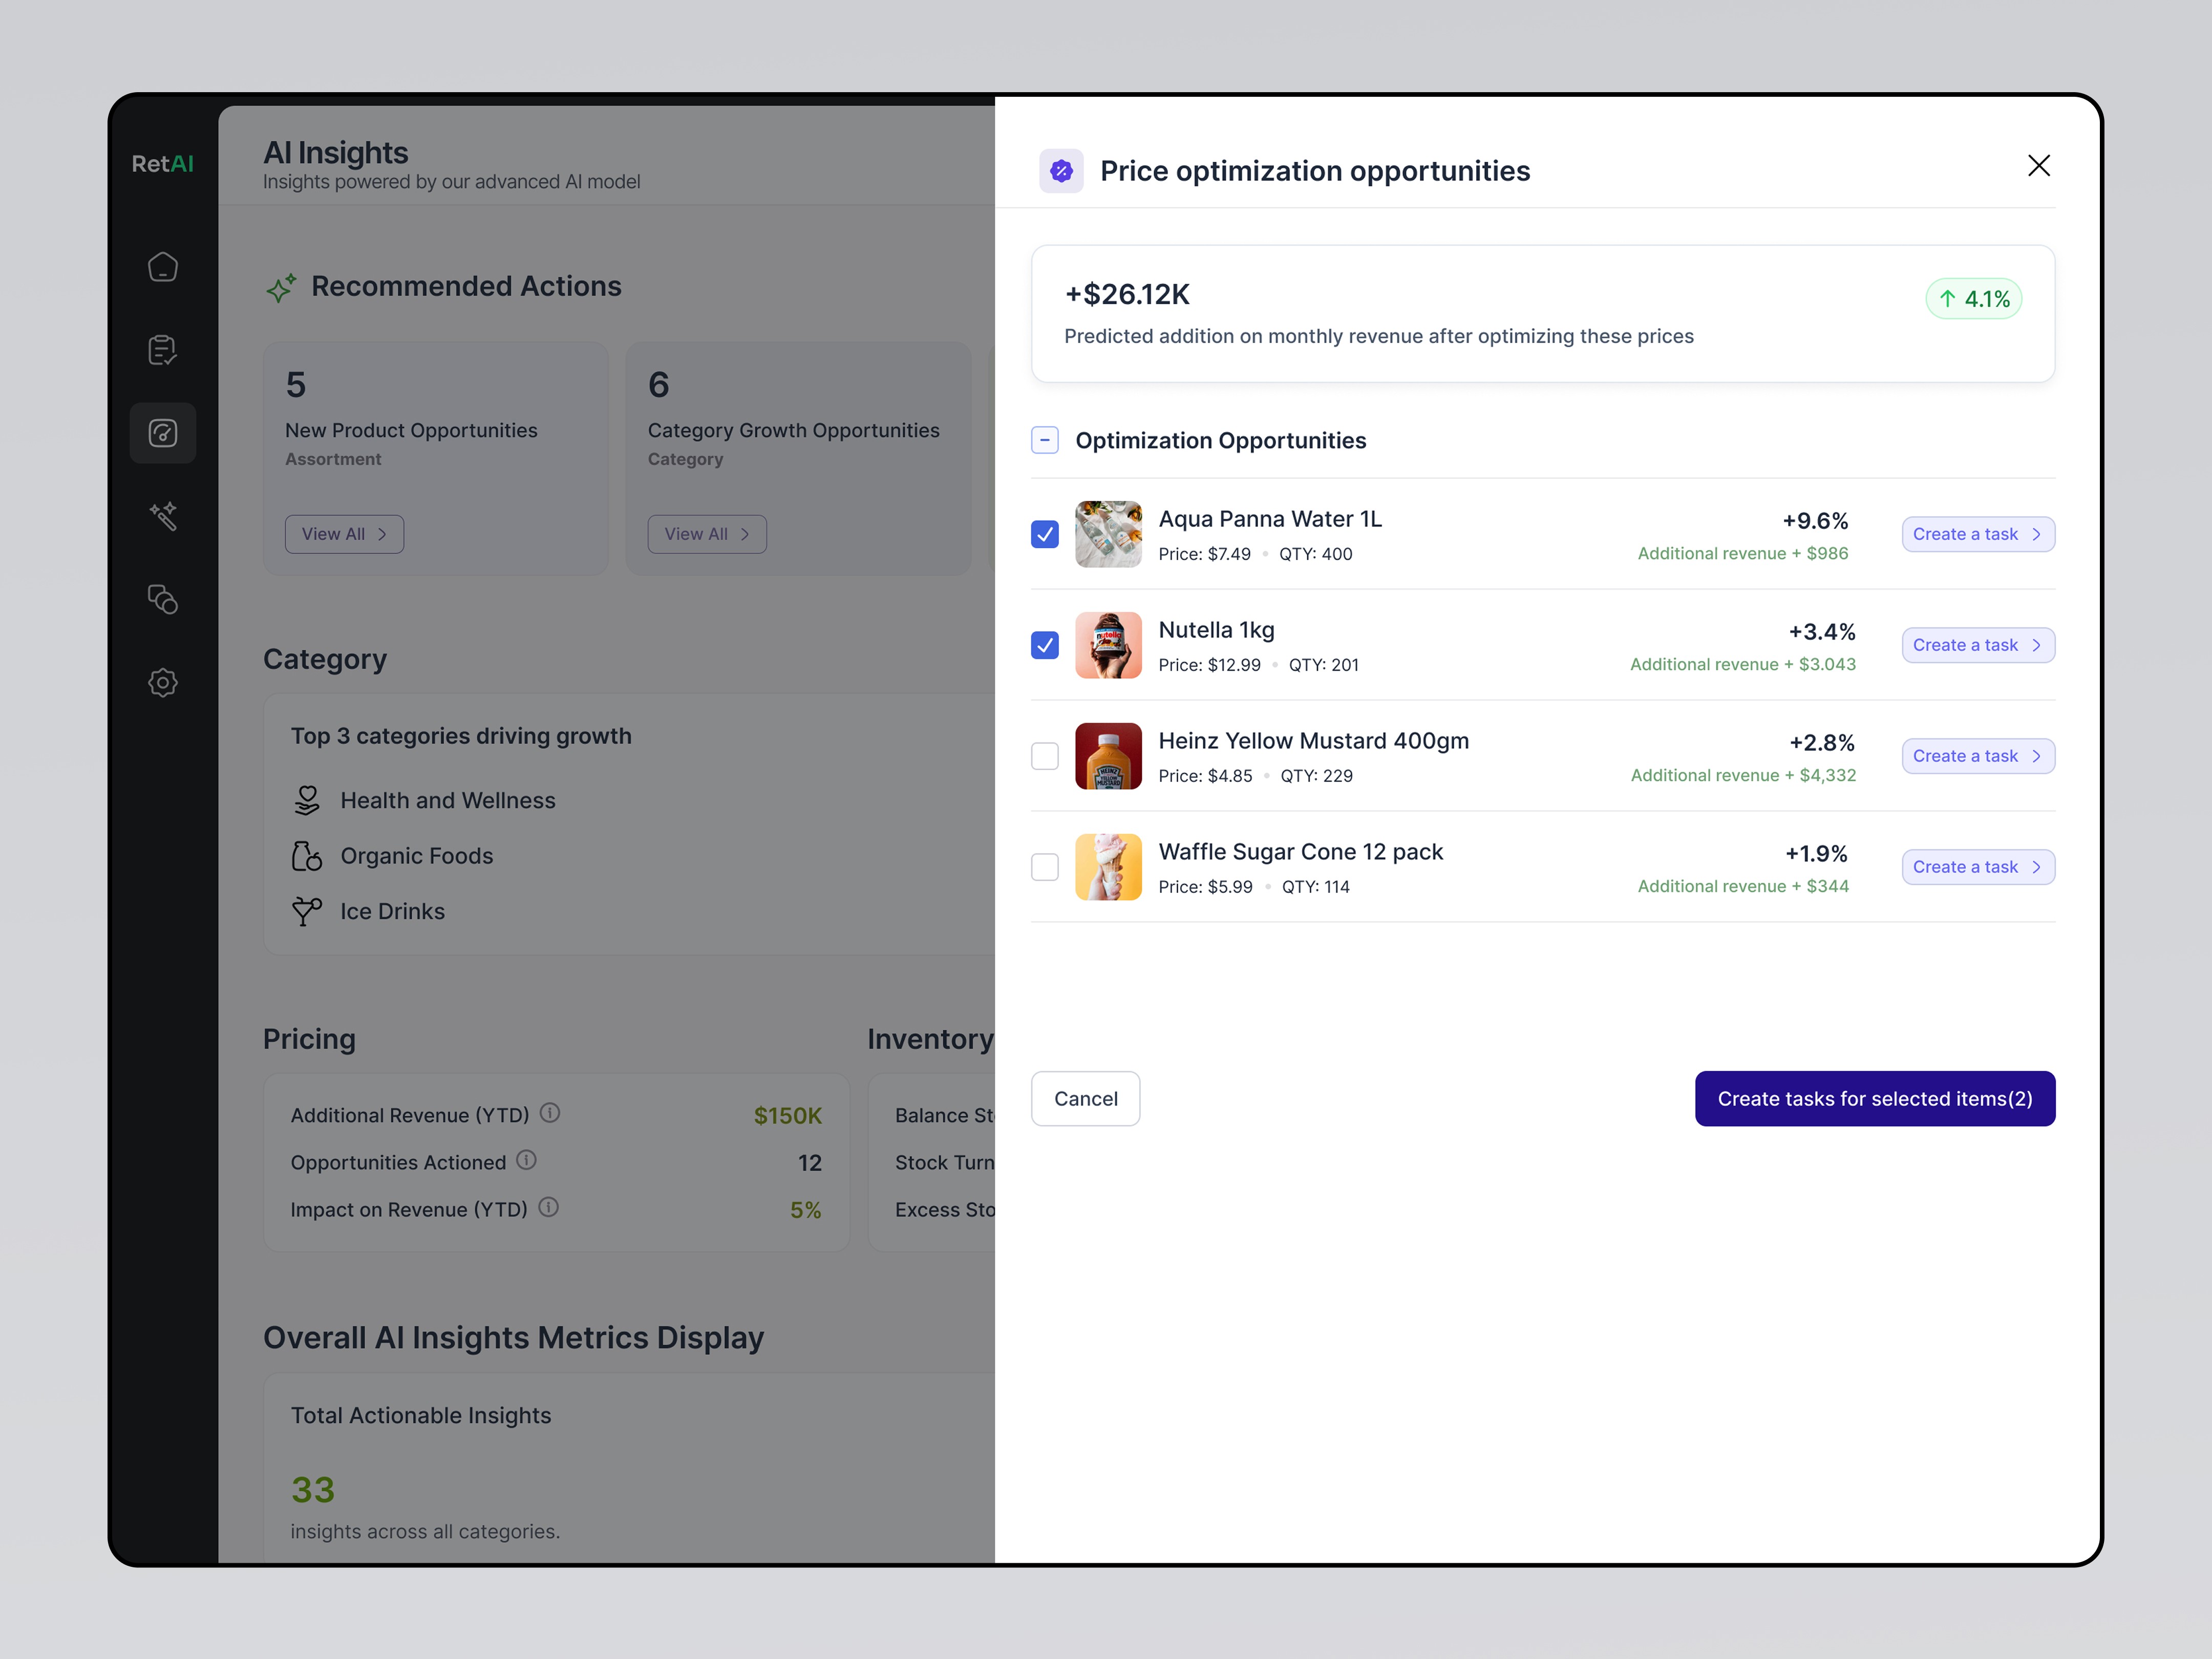Click info icon beside Additional Revenue (YTD)
2212x1659 pixels.
[550, 1113]
